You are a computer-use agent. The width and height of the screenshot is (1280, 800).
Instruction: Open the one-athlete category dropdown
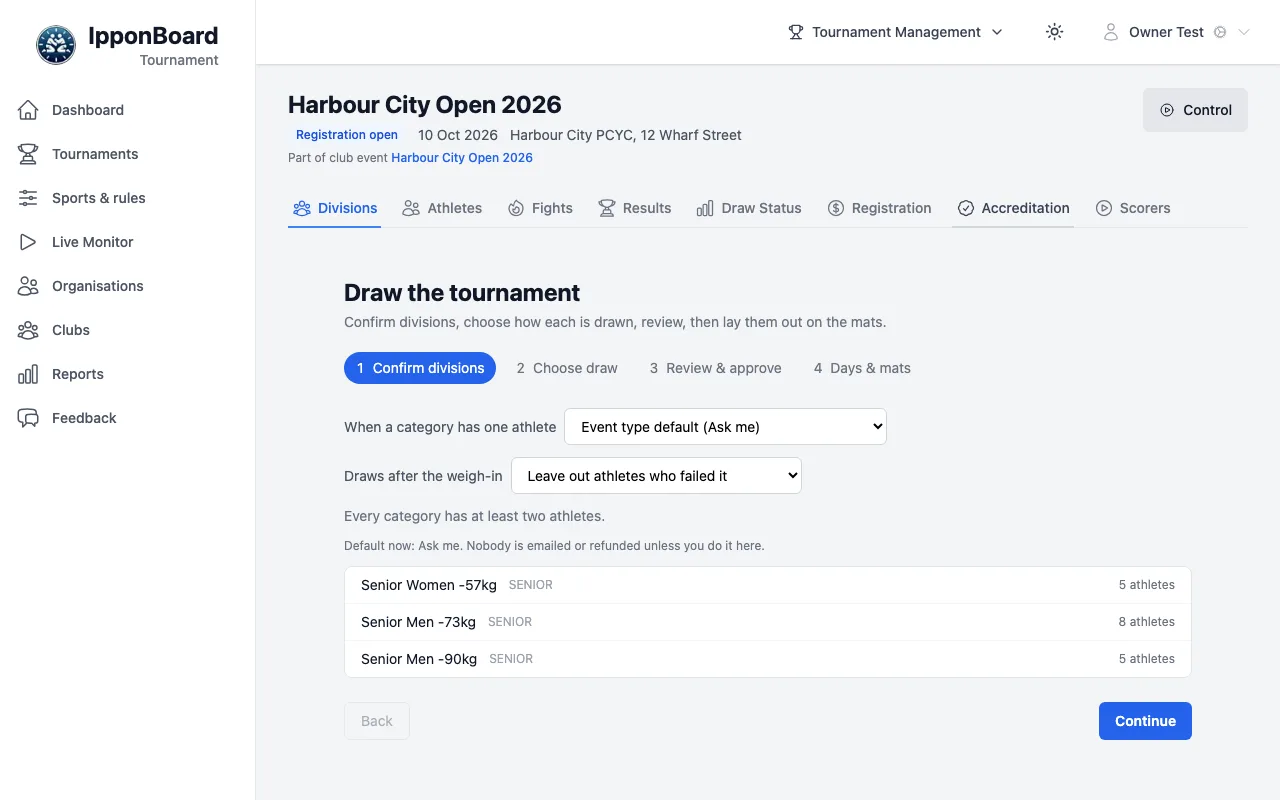point(726,427)
